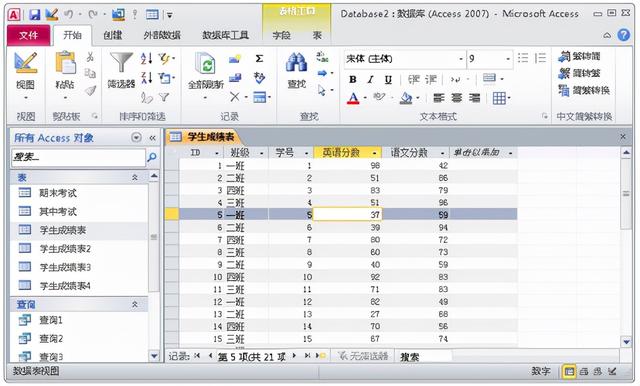Open the font name dropdown 宋体

click(461, 59)
